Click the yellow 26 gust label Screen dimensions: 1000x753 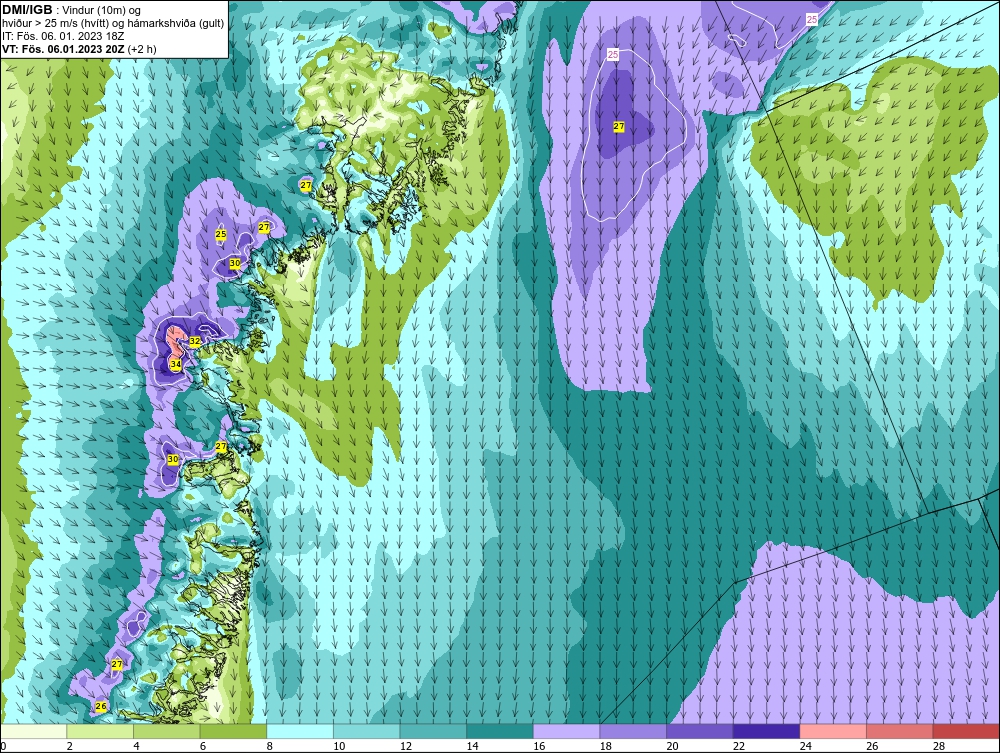(101, 706)
